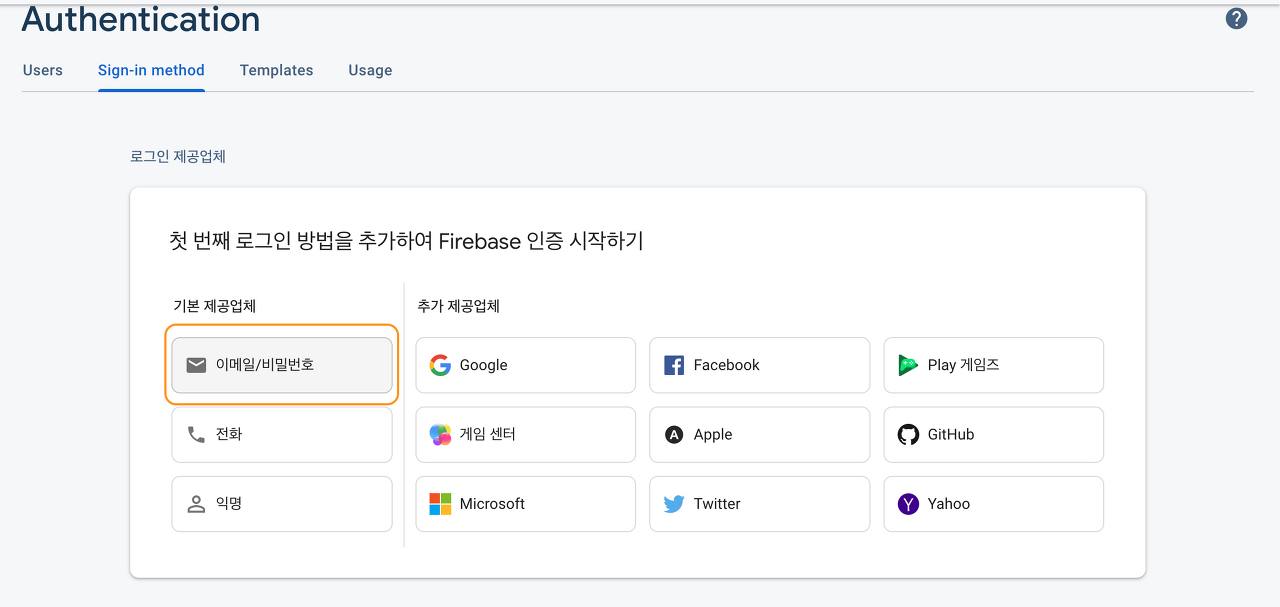Image resolution: width=1280 pixels, height=607 pixels.
Task: Select the Sign-in method tab
Action: coord(151,70)
